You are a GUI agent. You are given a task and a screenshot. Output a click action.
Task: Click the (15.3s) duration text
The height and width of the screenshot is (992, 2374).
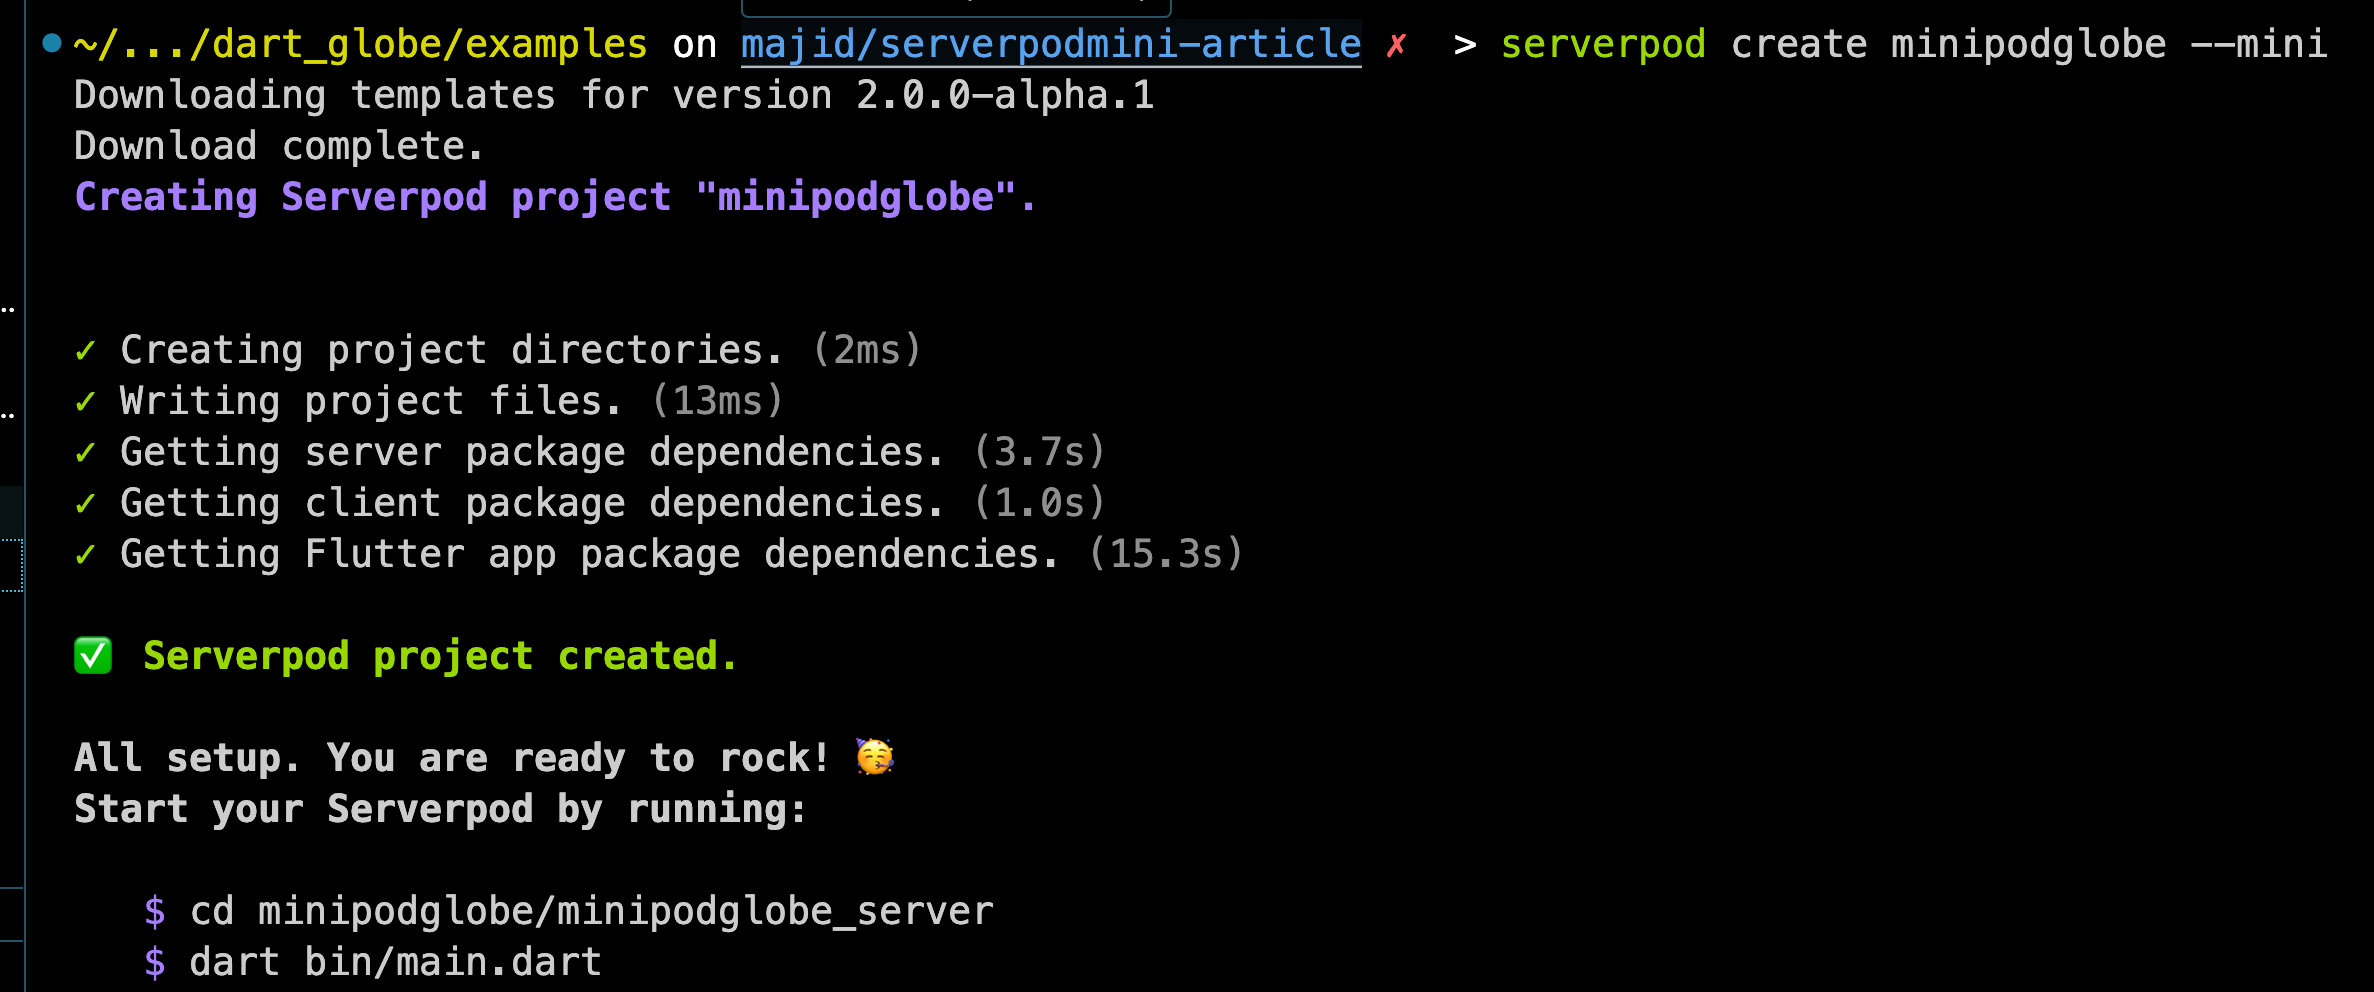pyautogui.click(x=1165, y=555)
